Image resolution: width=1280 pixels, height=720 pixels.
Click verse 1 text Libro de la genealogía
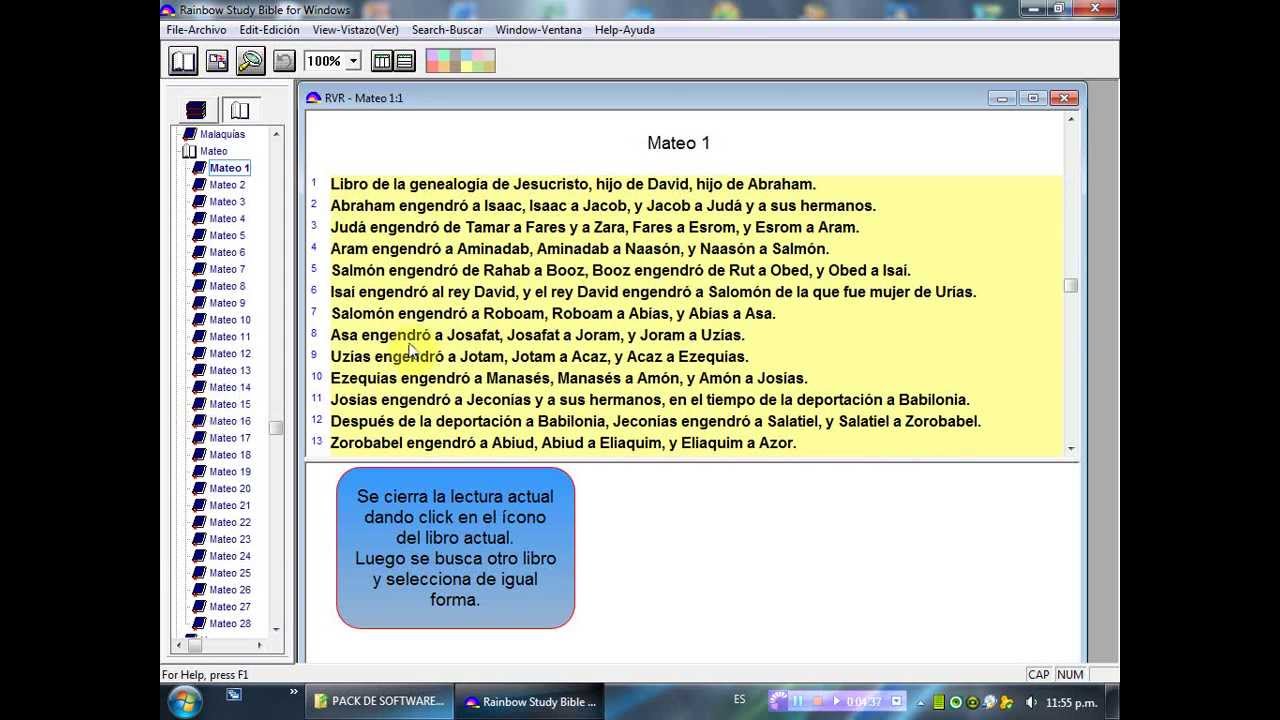[x=573, y=184]
